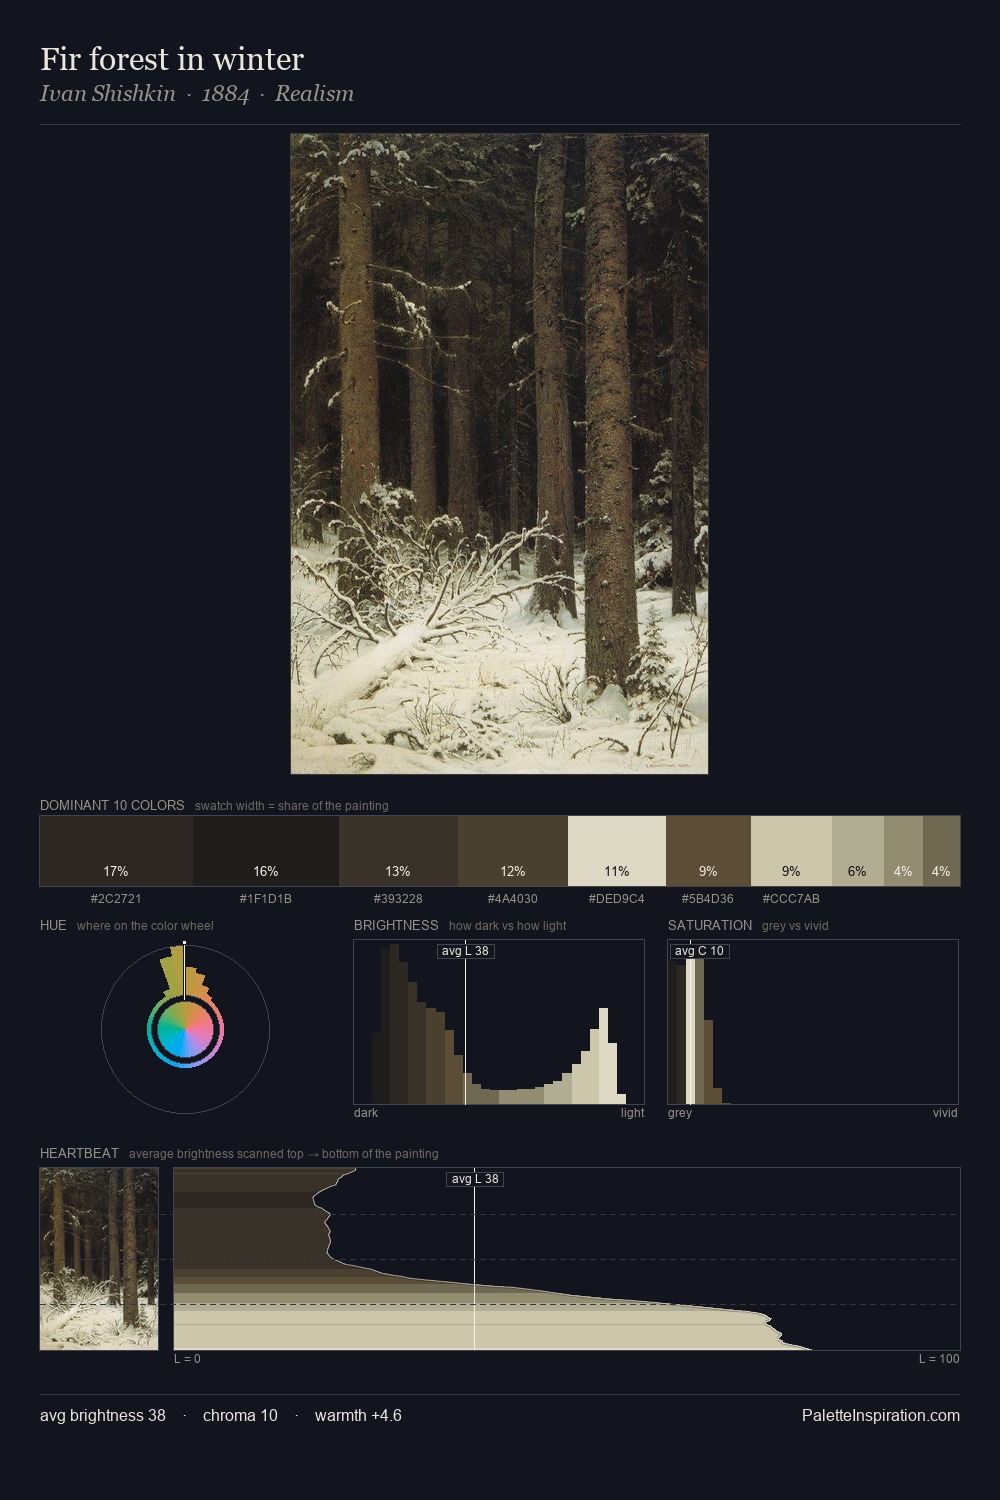1000x1500 pixels.
Task: Click the hex code #1F1D1B
Action: (266, 898)
